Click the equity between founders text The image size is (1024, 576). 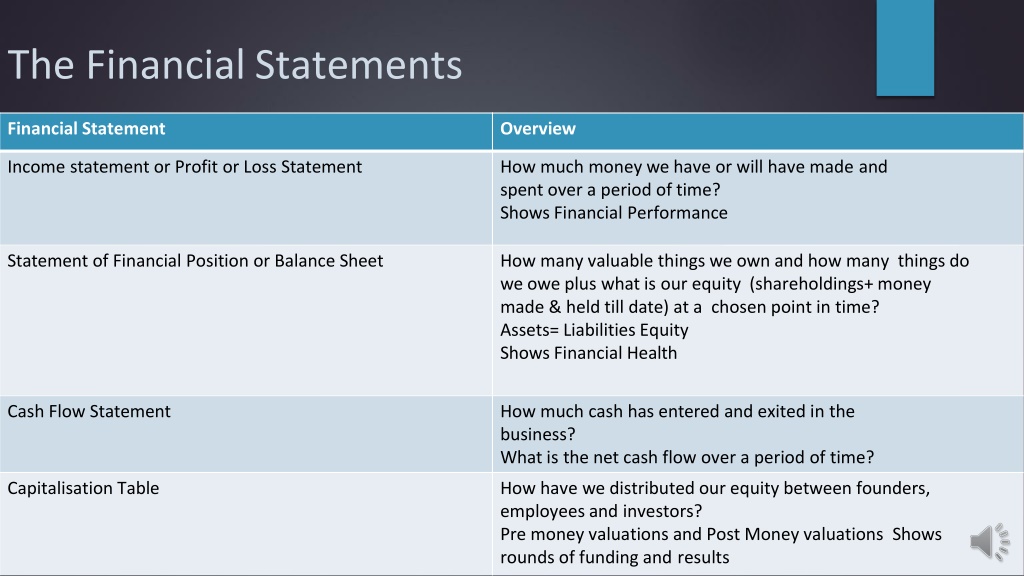pos(715,488)
